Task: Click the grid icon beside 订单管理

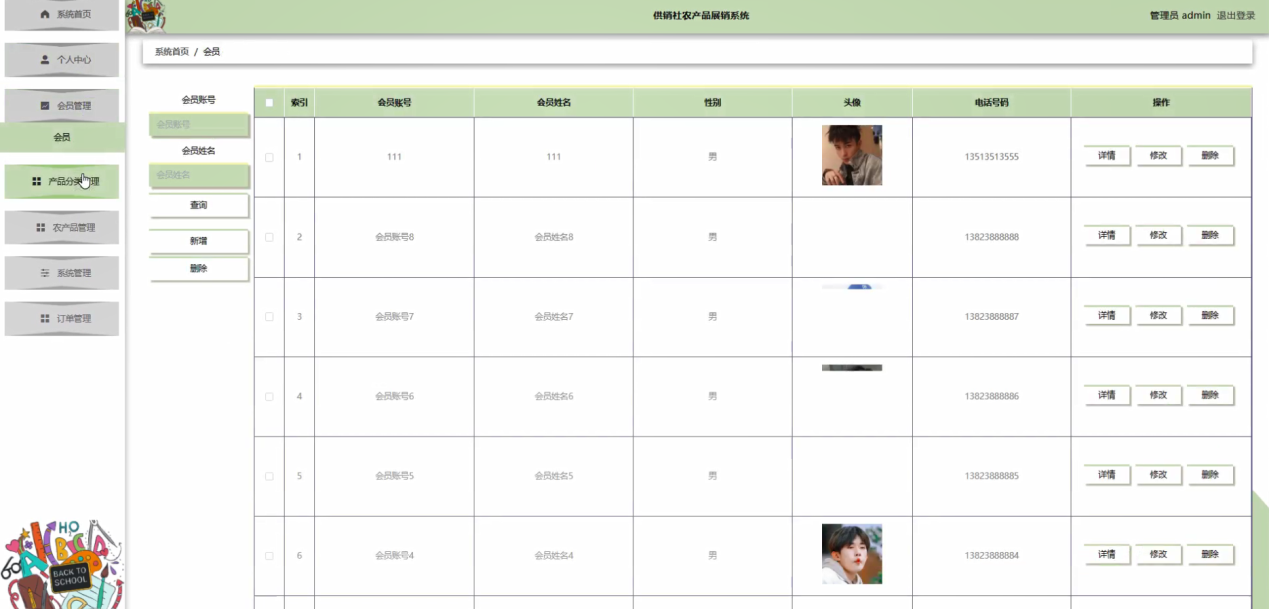Action: [x=45, y=318]
